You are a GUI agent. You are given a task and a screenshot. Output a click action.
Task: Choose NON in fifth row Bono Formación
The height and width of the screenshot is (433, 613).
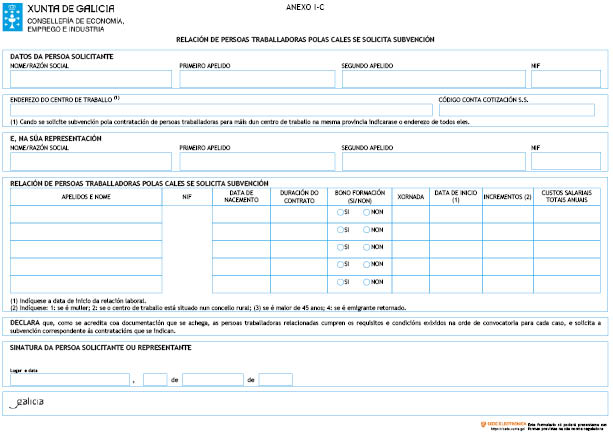(366, 282)
